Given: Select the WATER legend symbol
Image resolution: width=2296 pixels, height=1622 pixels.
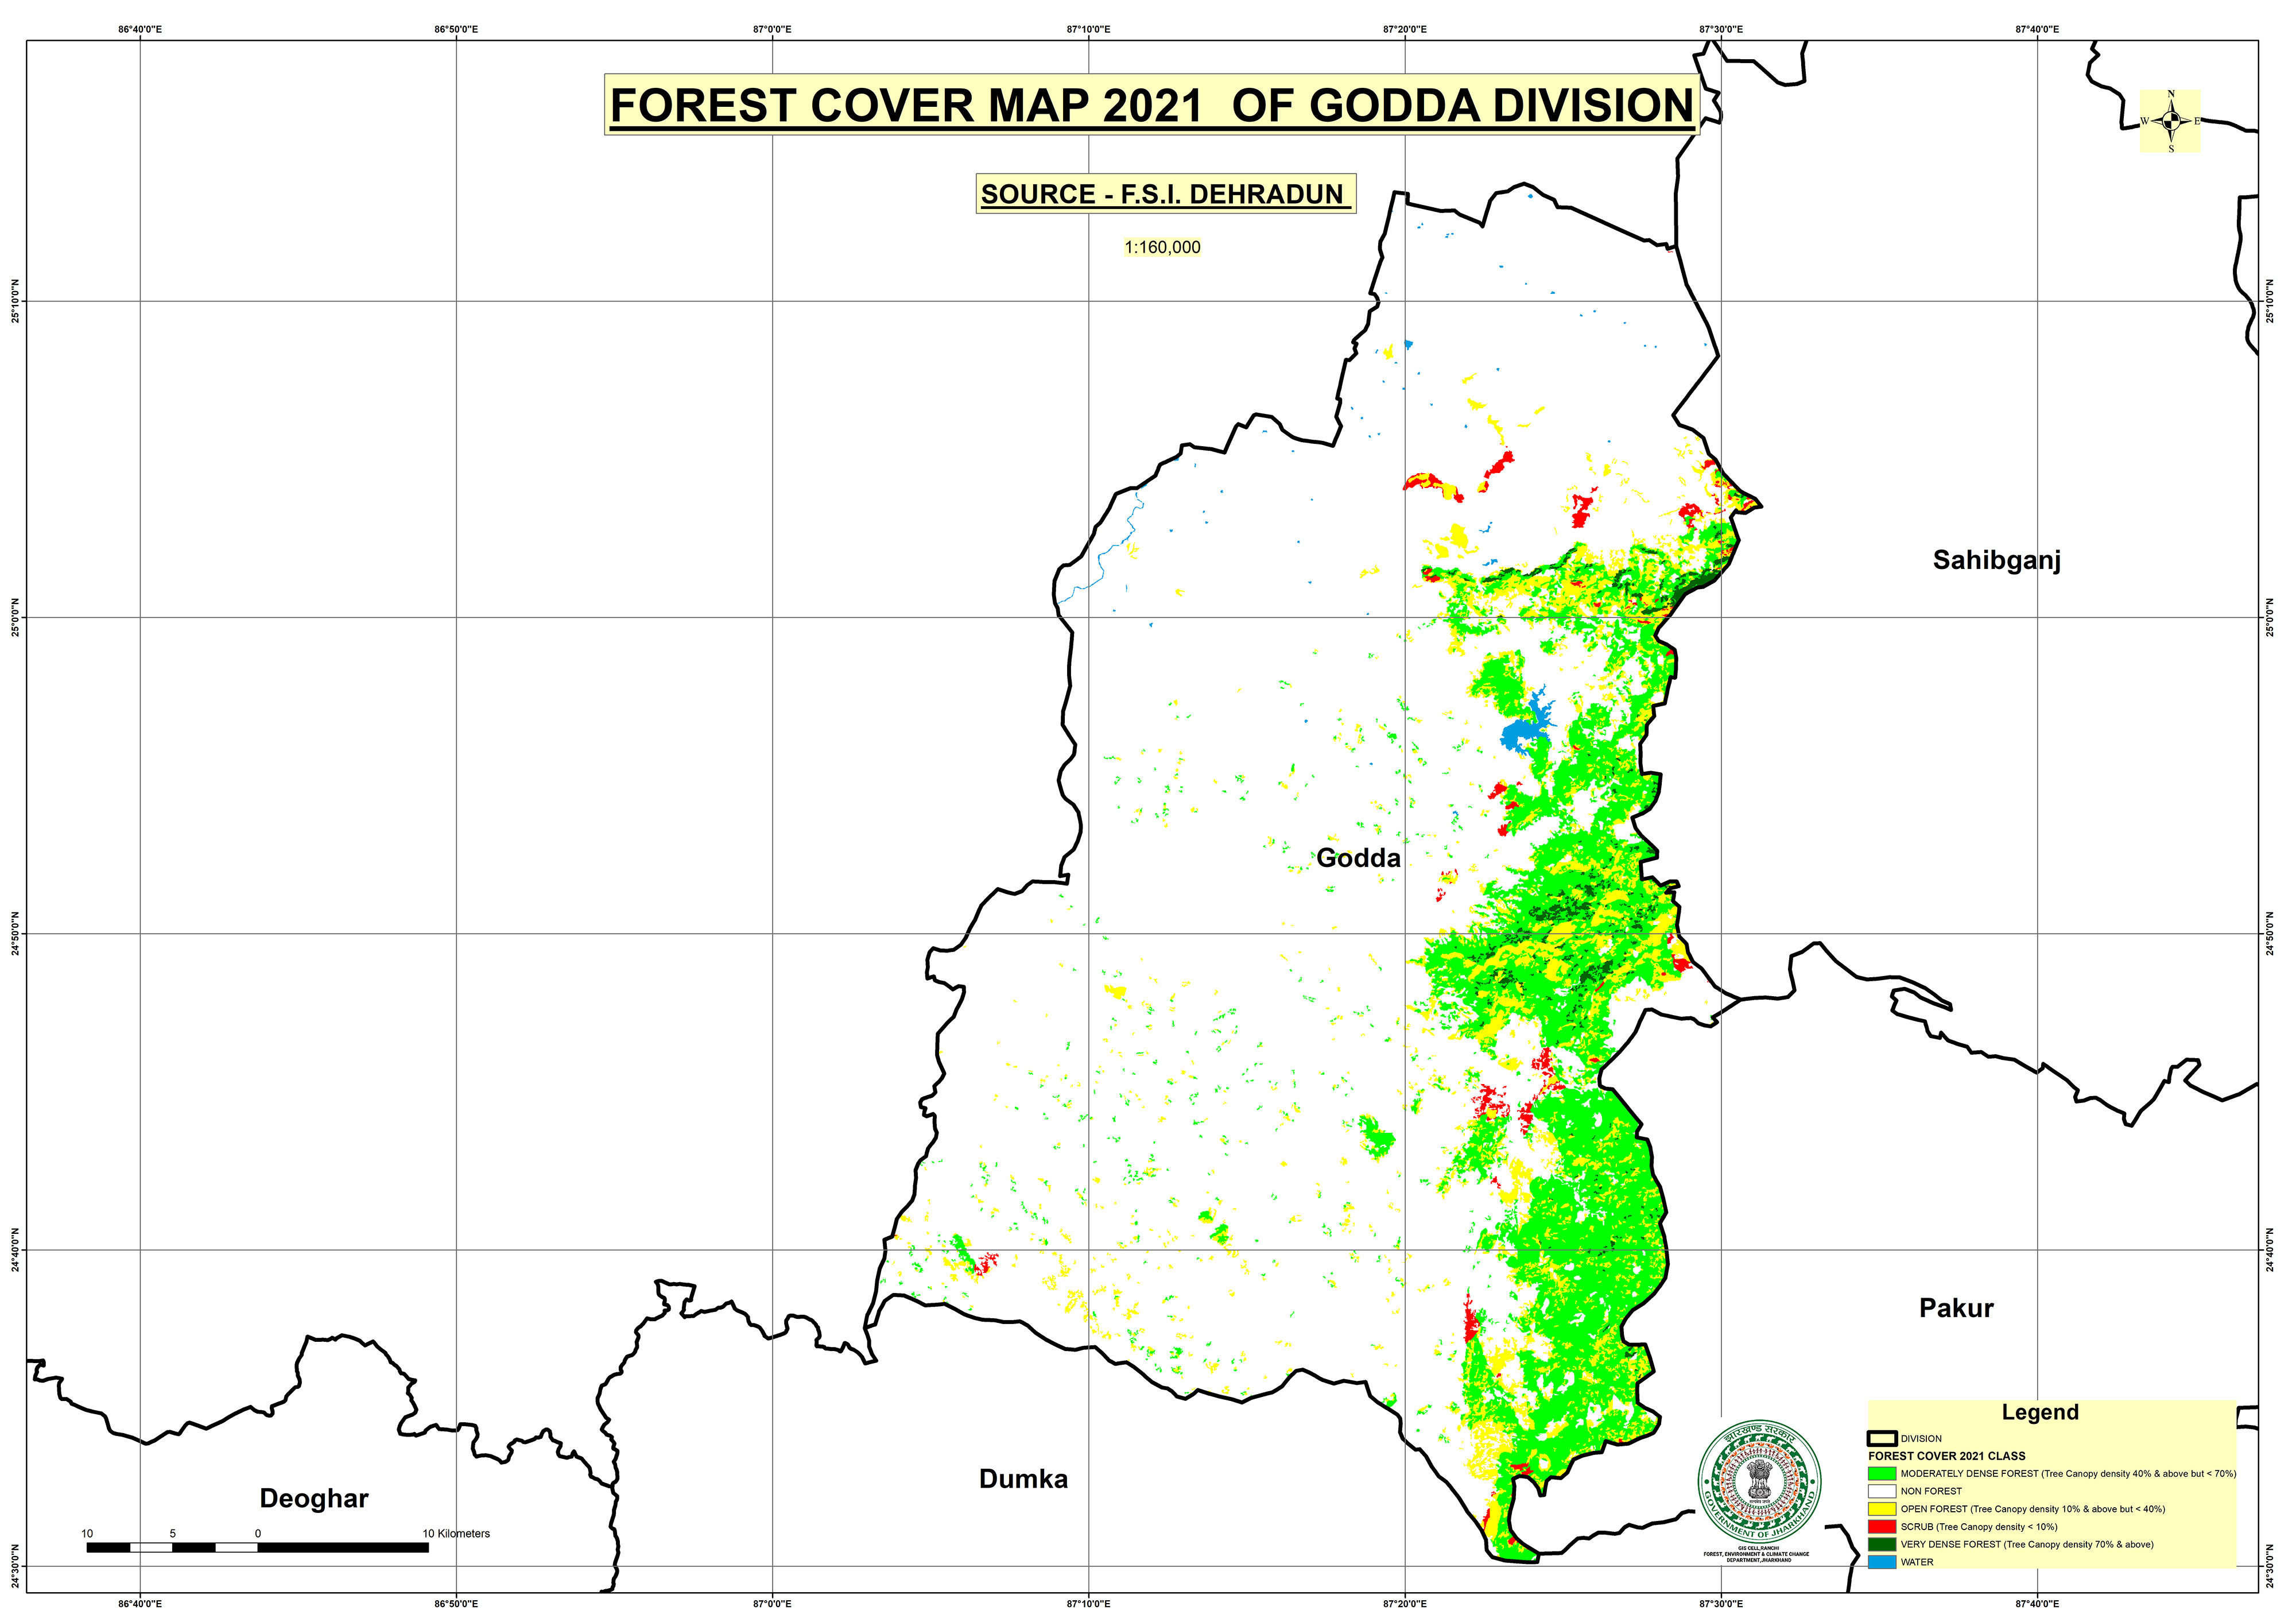Looking at the screenshot, I should coord(1882,1562).
